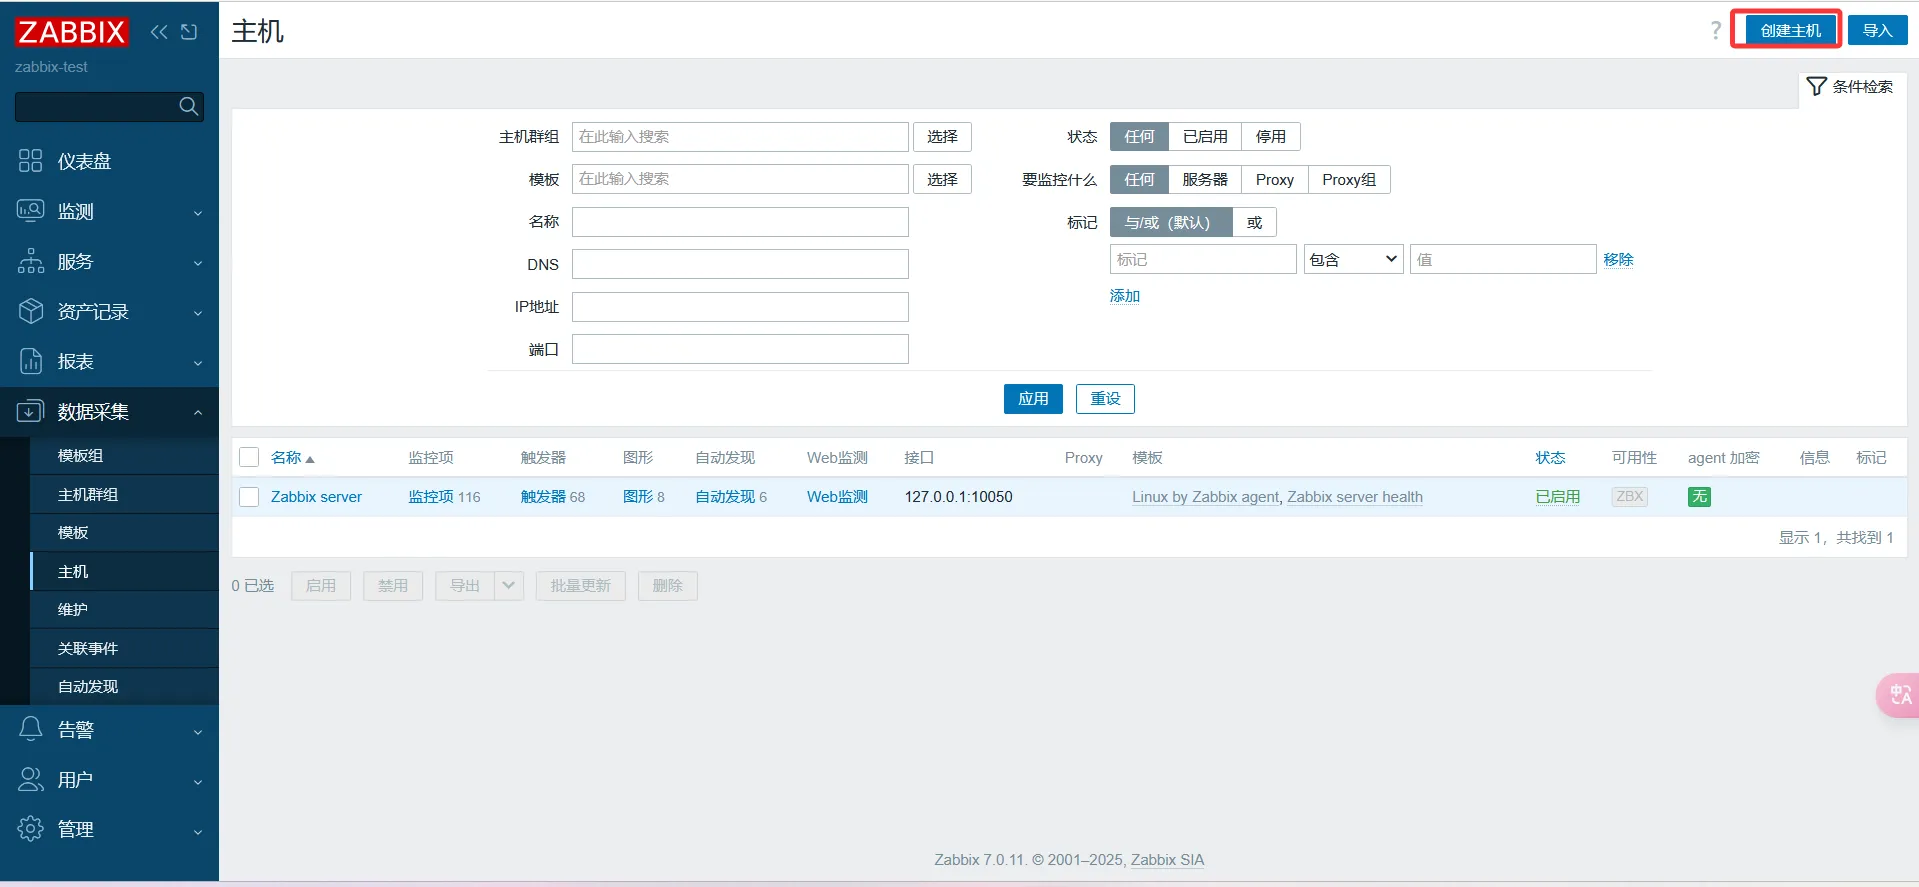Screen dimensions: 1919x887
Task: Click the 管理 gear icon
Action: pyautogui.click(x=31, y=829)
